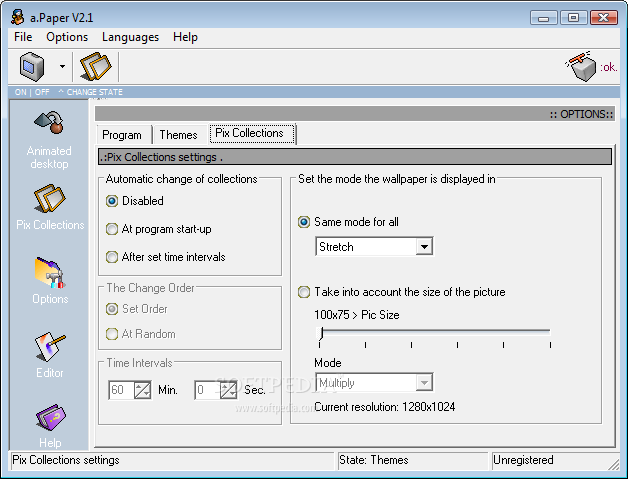Click the :: OPTIONS:: header label
This screenshot has height=479, width=628.
pos(581,115)
